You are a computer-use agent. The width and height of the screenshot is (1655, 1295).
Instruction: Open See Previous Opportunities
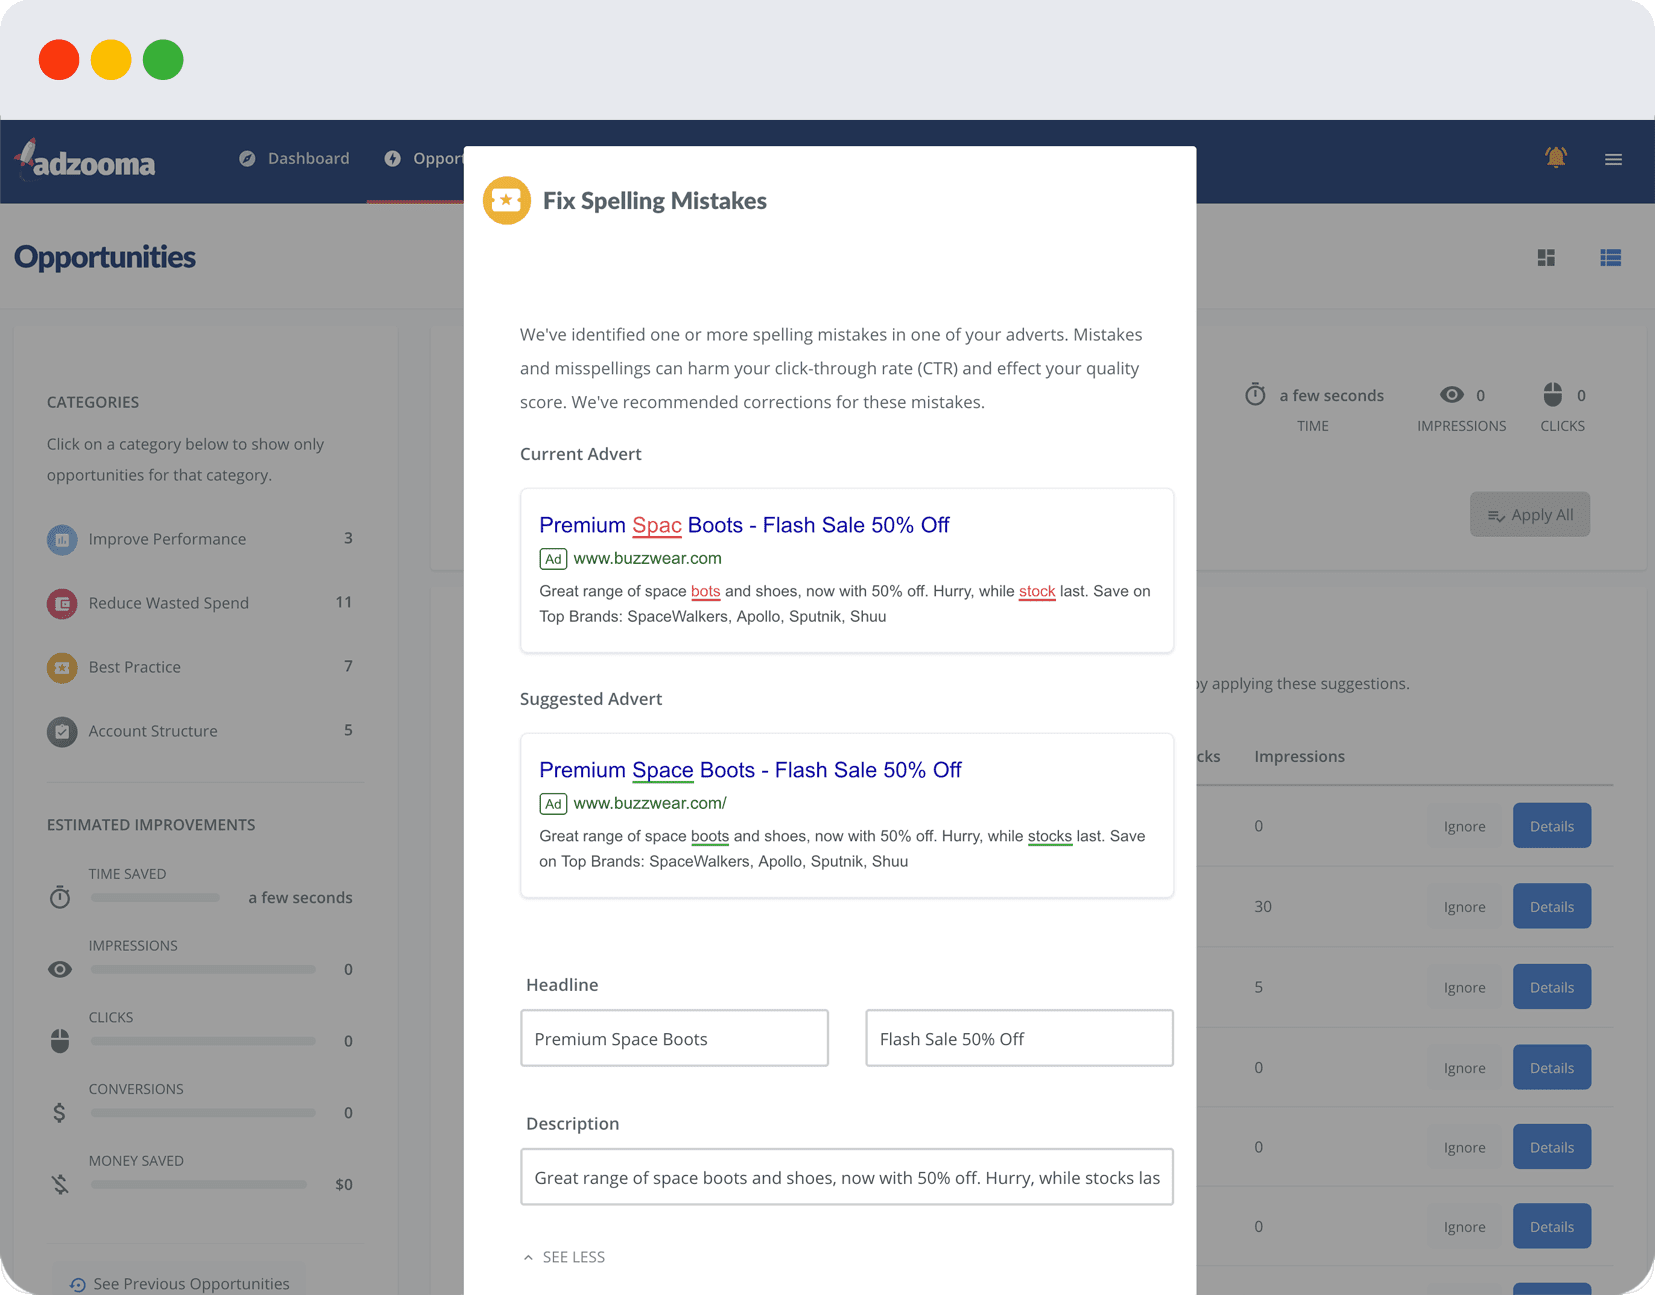coord(180,1283)
